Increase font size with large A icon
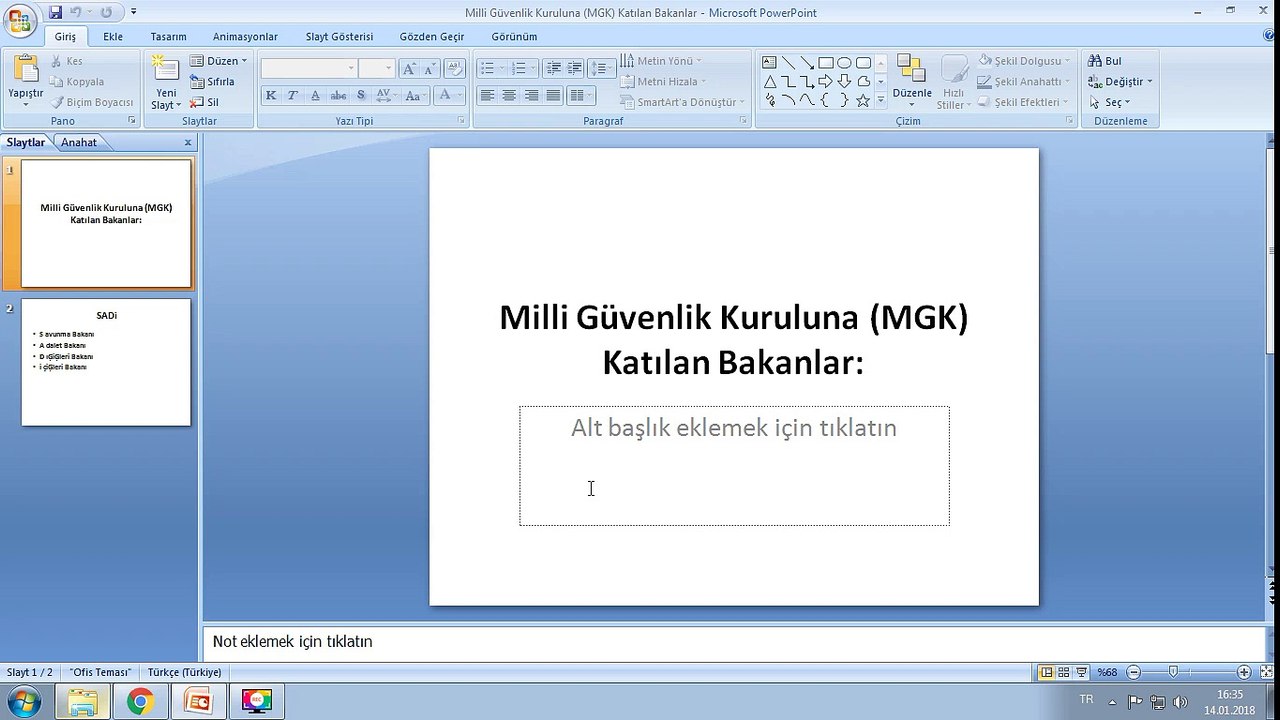This screenshot has height=720, width=1280. point(408,68)
